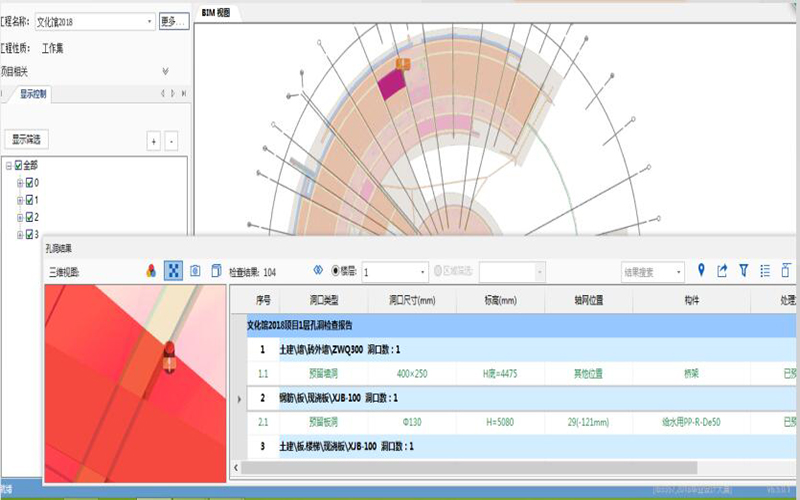Click the tab scroll-to-end arrow

(x=184, y=93)
